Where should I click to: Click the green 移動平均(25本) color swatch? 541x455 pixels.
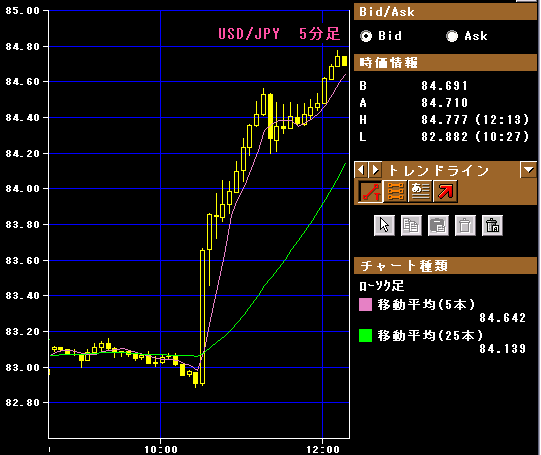pyautogui.click(x=365, y=335)
